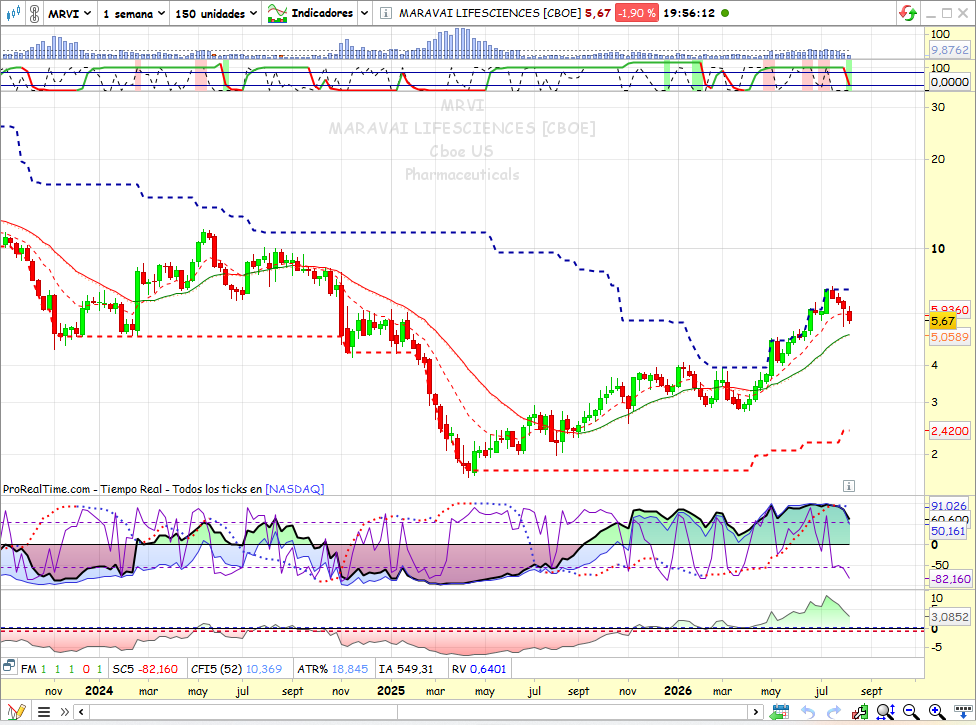Viewport: 976px width, 725px height.
Task: Click the 5,0589 orange price axis label
Action: [950, 337]
